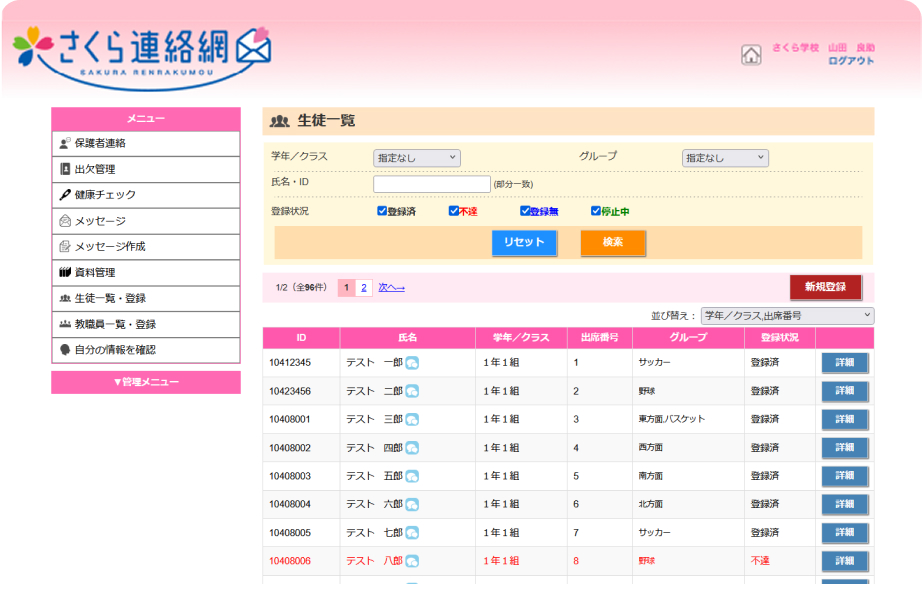
Task: Click chat icon beside テスト 六郎
Action: click(412, 504)
